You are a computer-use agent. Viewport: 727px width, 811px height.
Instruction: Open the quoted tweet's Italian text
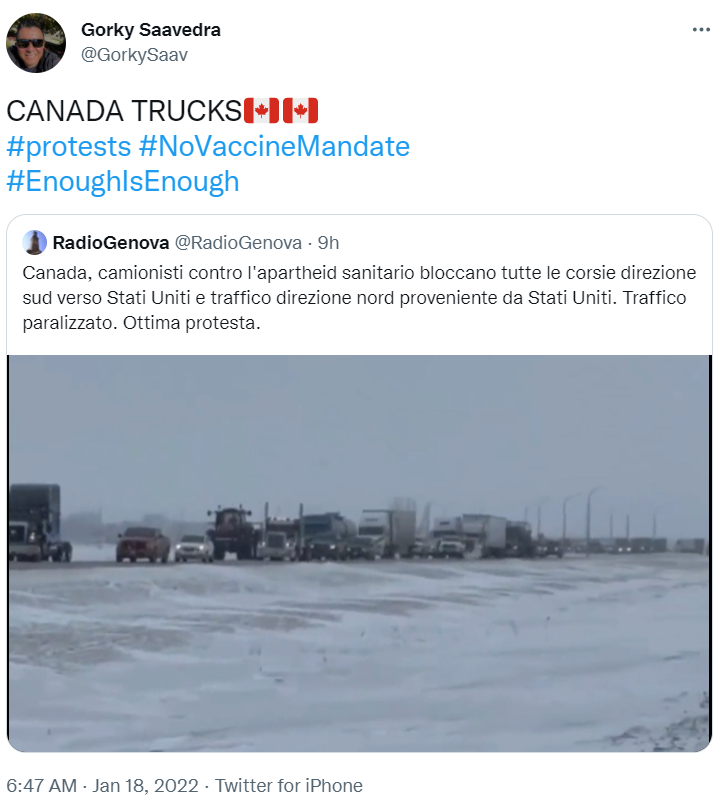point(359,298)
